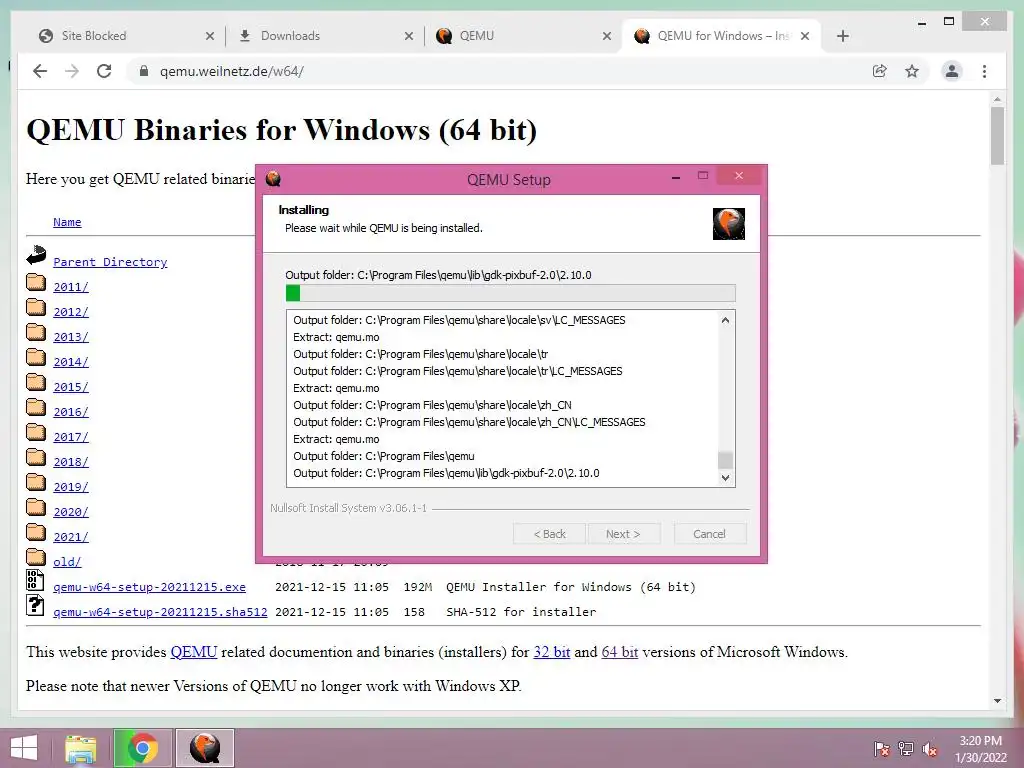
Task: Click the installer progress bar
Action: click(x=511, y=293)
